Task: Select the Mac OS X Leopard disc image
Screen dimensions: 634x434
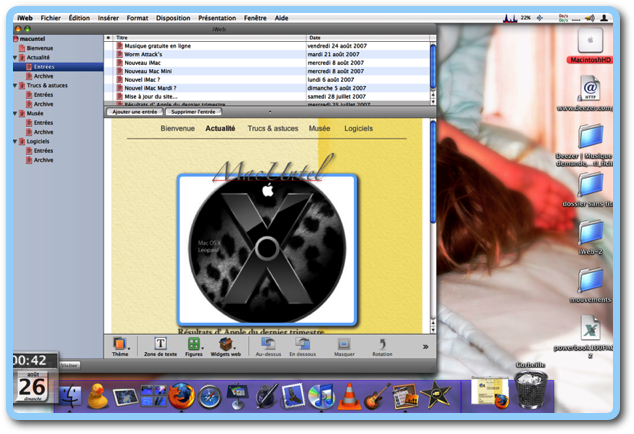Action: 267,250
